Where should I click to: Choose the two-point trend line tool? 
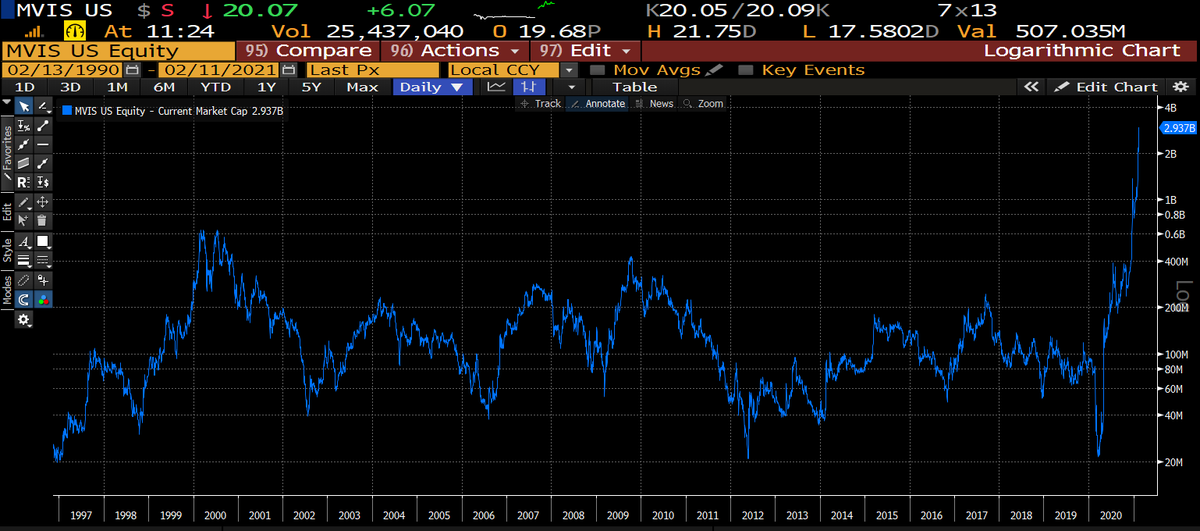[43, 125]
